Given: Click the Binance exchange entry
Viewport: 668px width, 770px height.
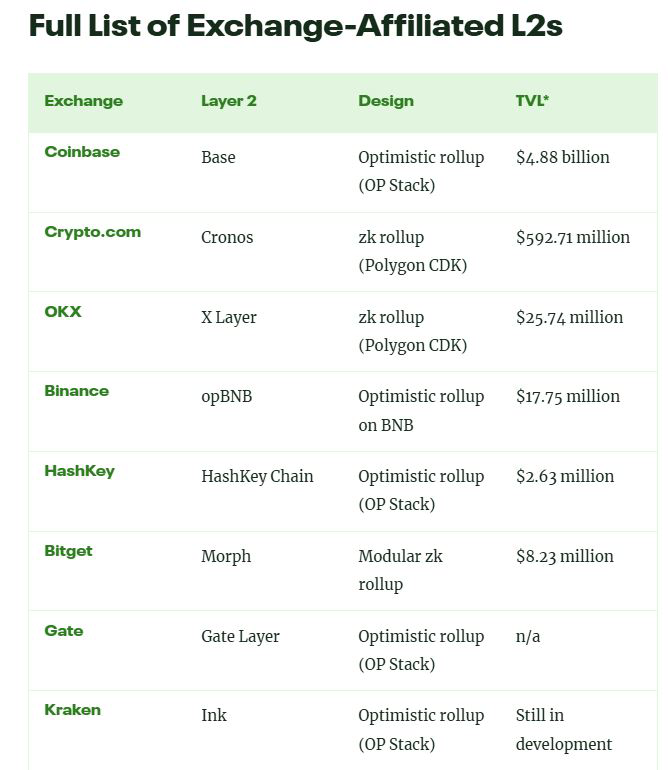Looking at the screenshot, I should (x=77, y=391).
